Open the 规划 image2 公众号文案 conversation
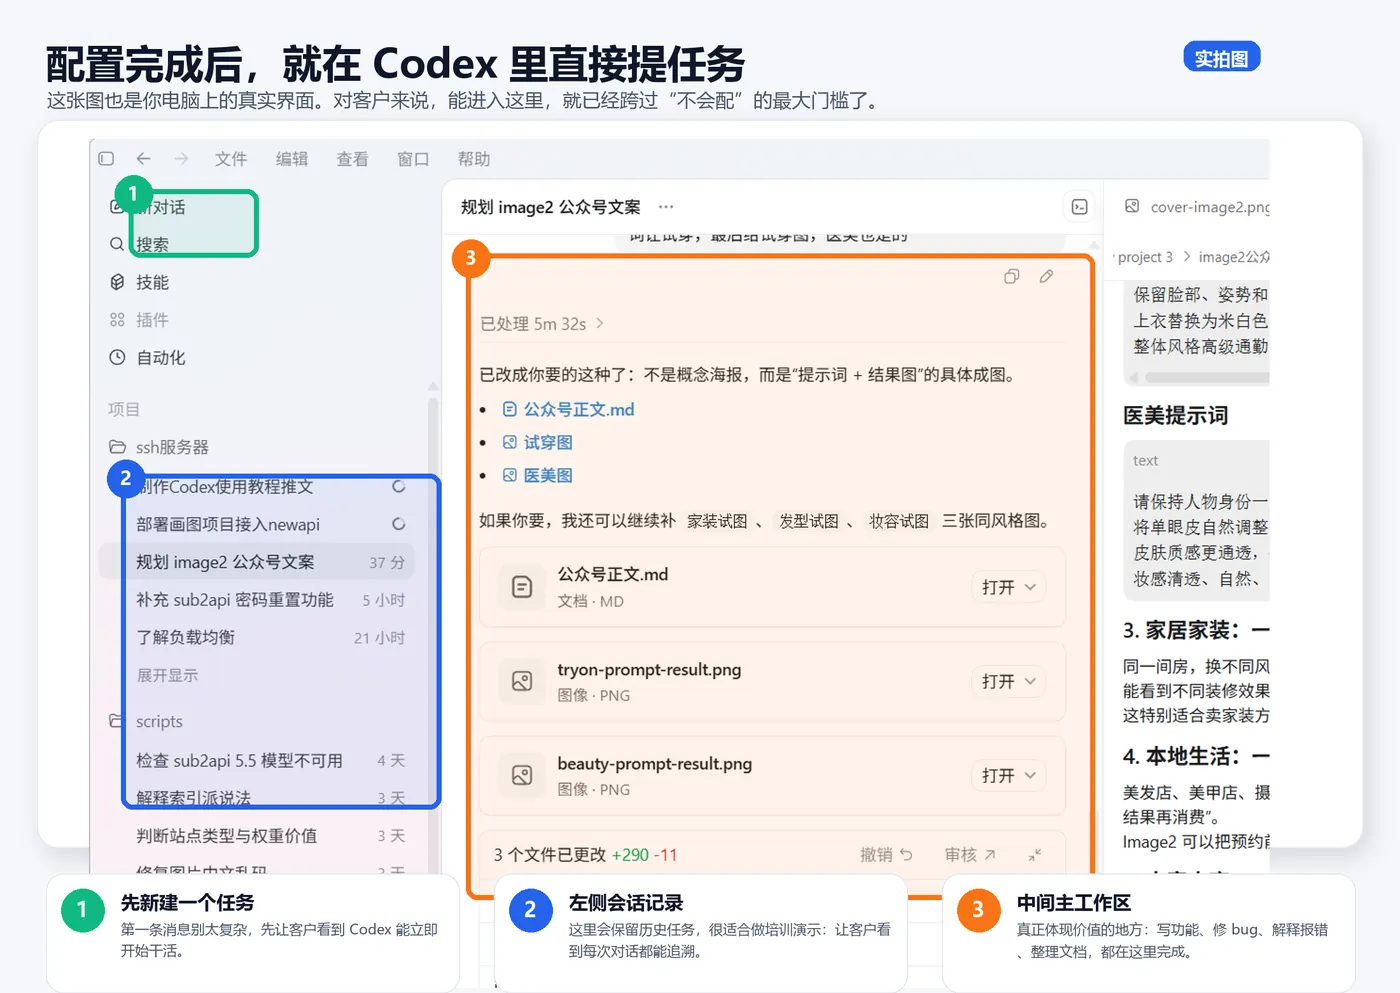The width and height of the screenshot is (1400, 993). click(257, 562)
